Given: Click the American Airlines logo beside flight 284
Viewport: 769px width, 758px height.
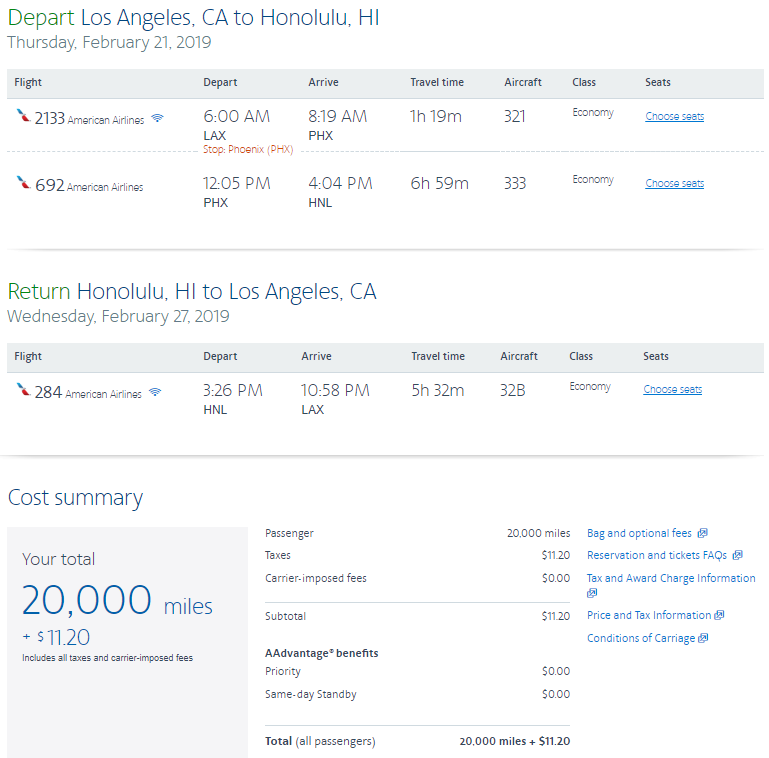Looking at the screenshot, I should click(23, 390).
